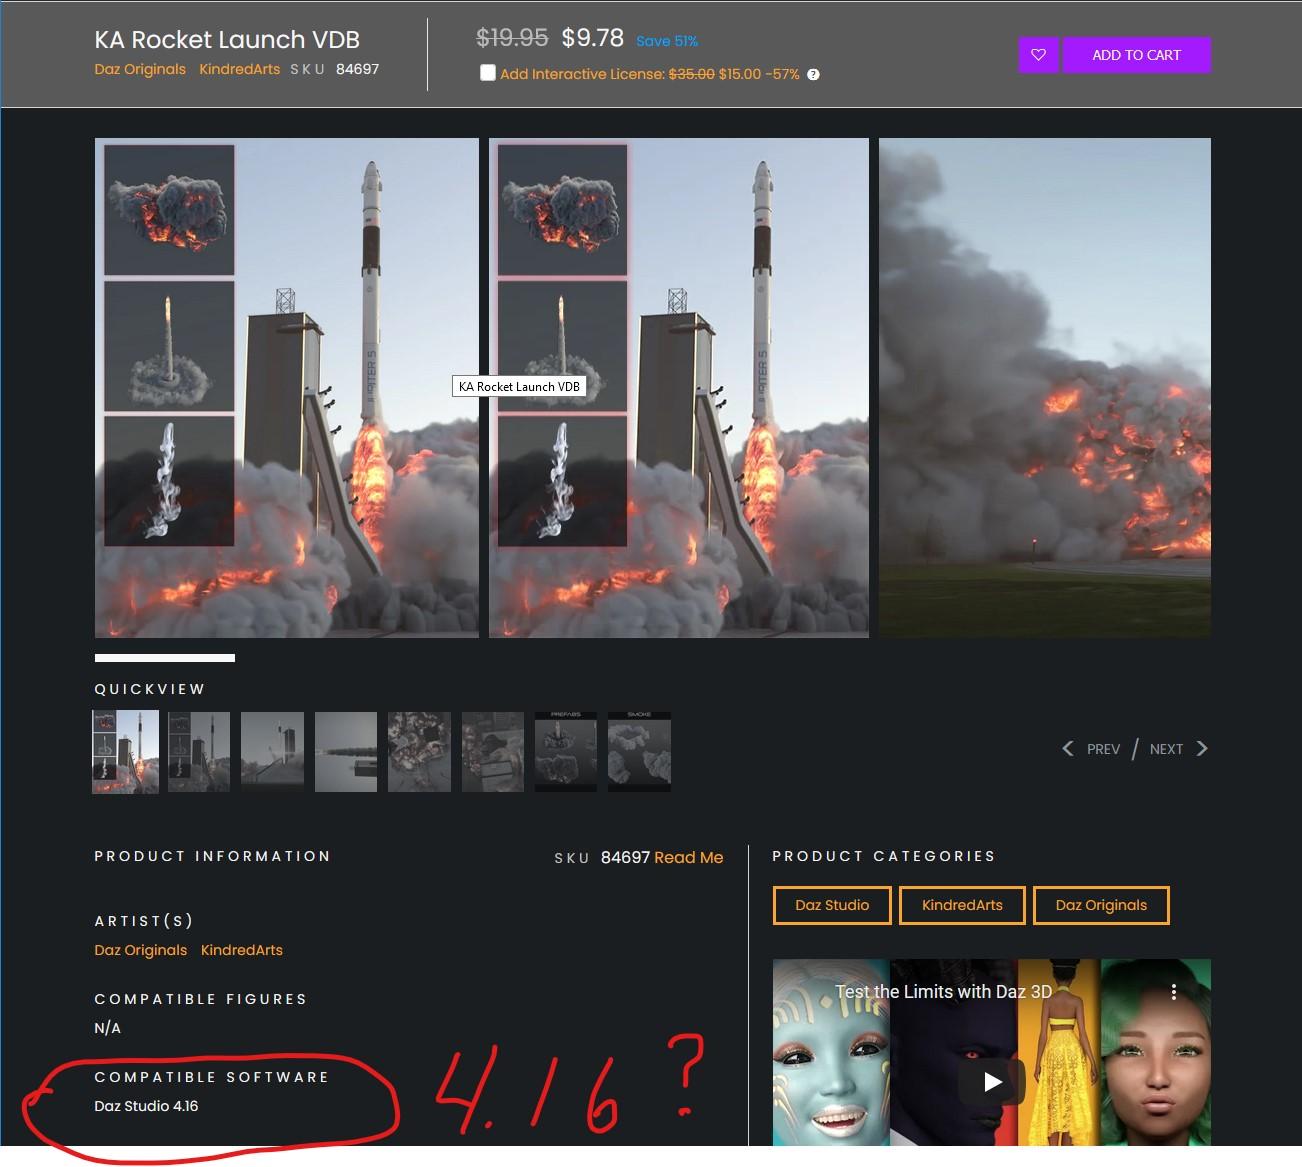Select the KindredArts category button
The height and width of the screenshot is (1167, 1302).
coord(962,905)
